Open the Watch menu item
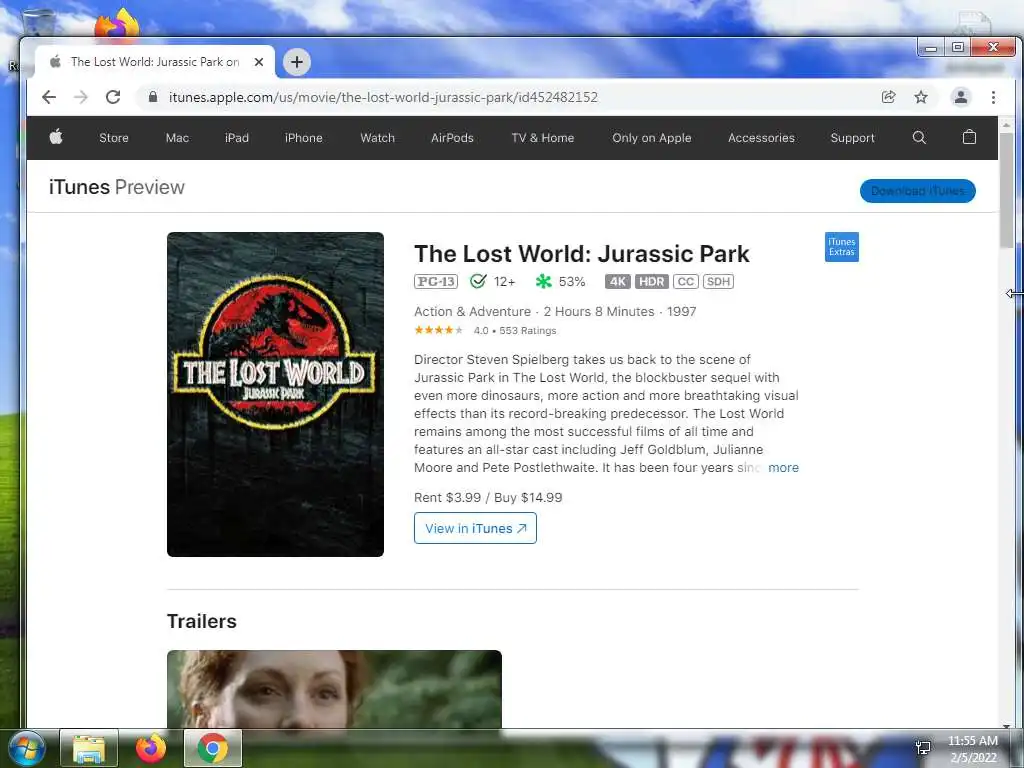The image size is (1024, 768). click(x=377, y=138)
